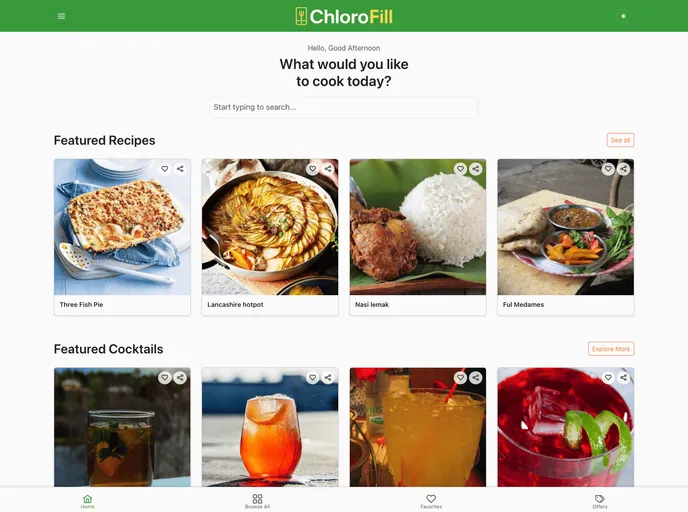Screen dimensions: 688x512
Task: Like the Ful Medames recipe
Action: click(x=608, y=169)
